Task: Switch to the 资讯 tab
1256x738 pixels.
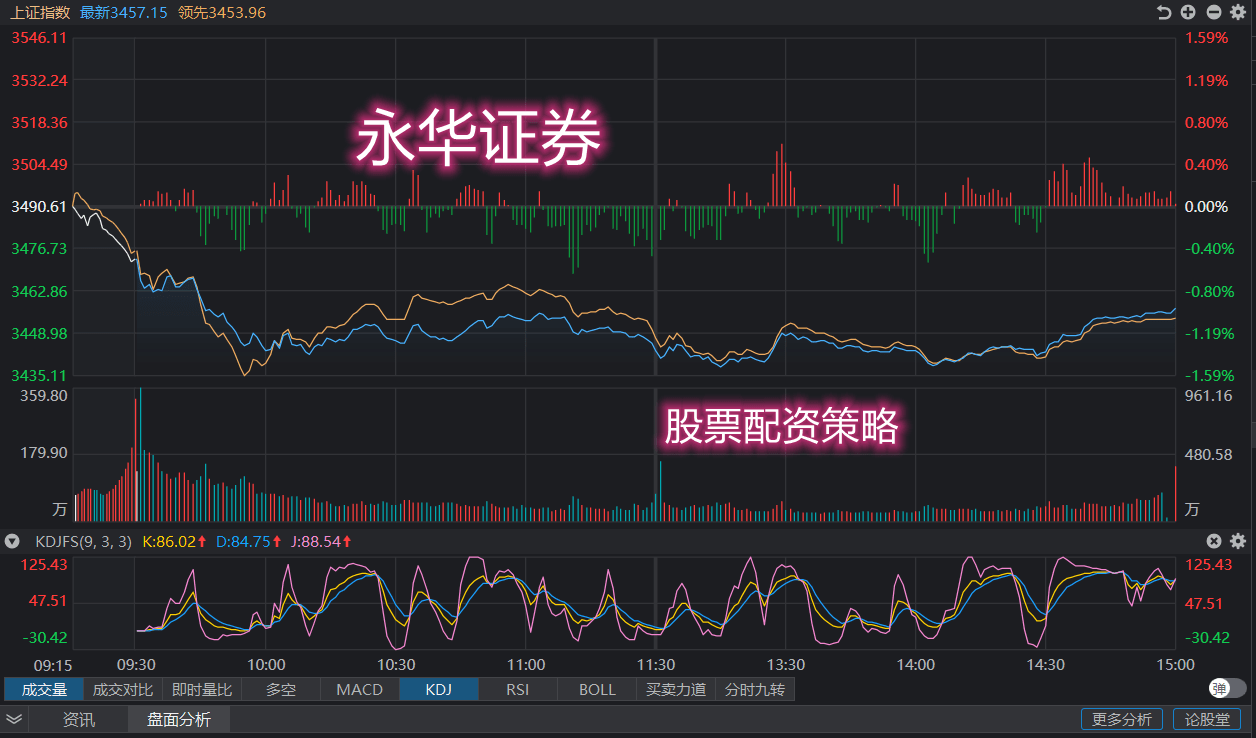Action: point(79,719)
